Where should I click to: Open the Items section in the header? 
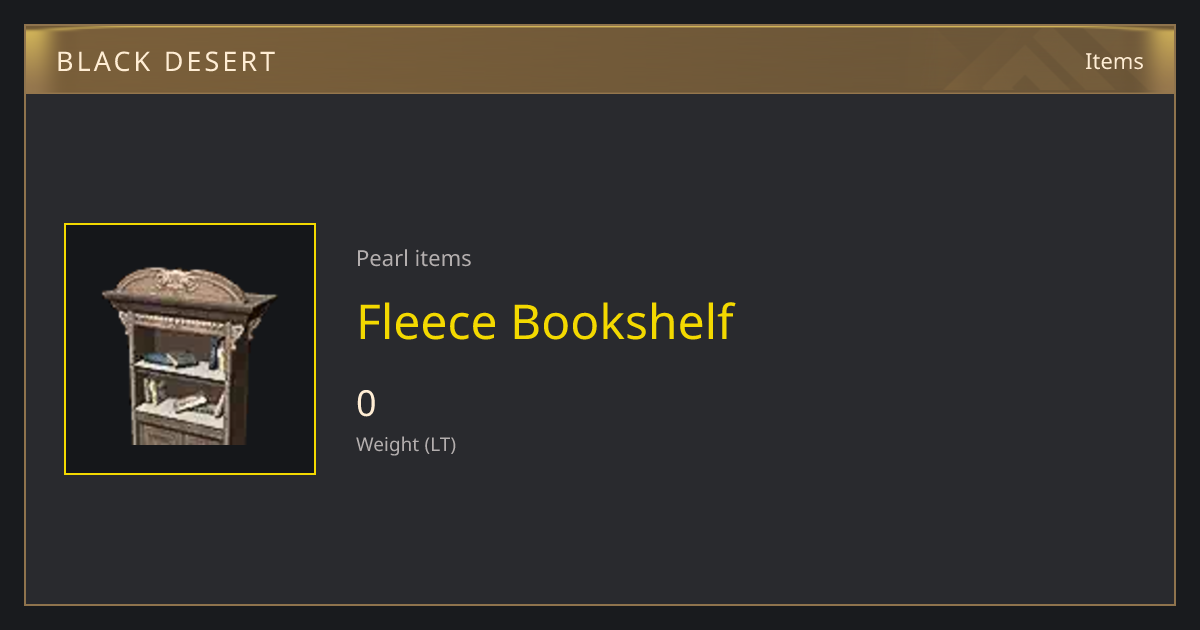pos(1114,61)
